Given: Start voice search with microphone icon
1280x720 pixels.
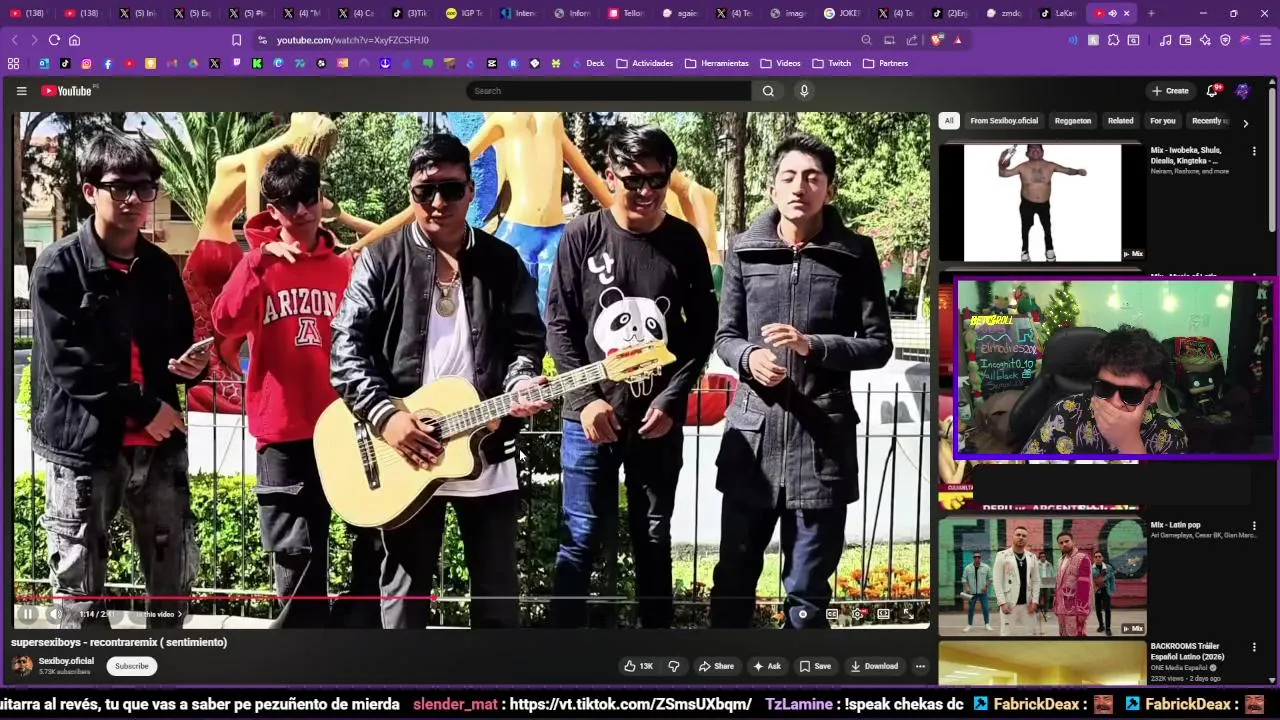Looking at the screenshot, I should (804, 91).
